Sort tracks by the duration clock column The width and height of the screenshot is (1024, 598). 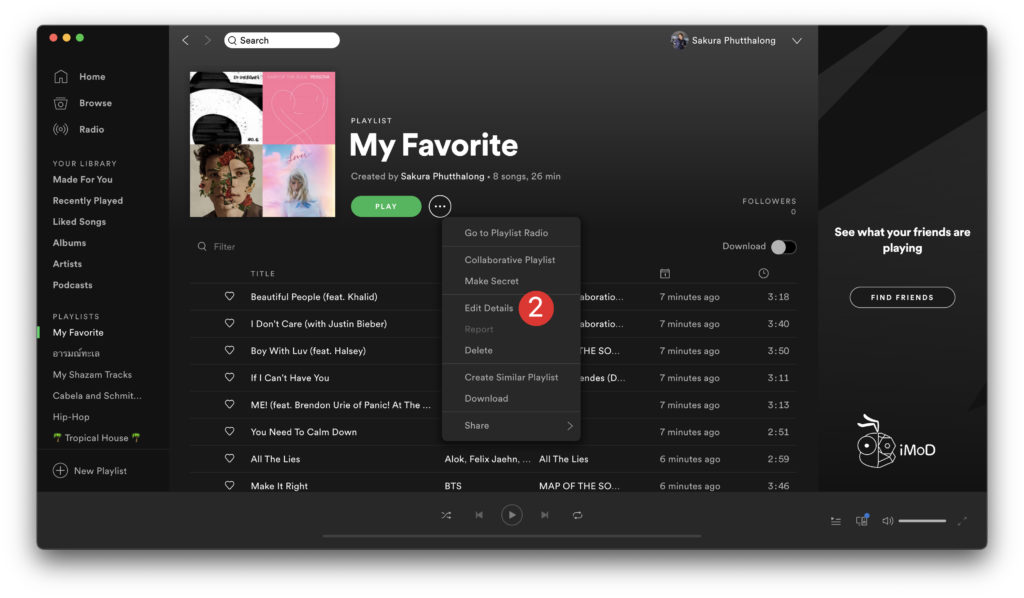[763, 273]
